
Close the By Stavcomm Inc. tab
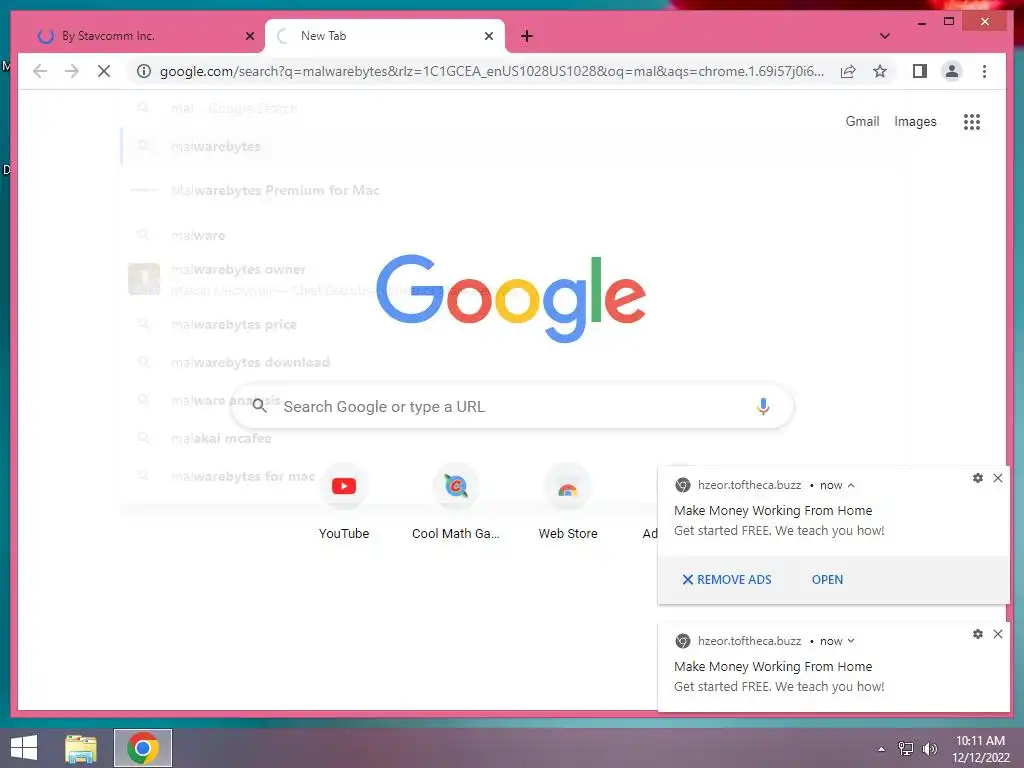pyautogui.click(x=249, y=36)
